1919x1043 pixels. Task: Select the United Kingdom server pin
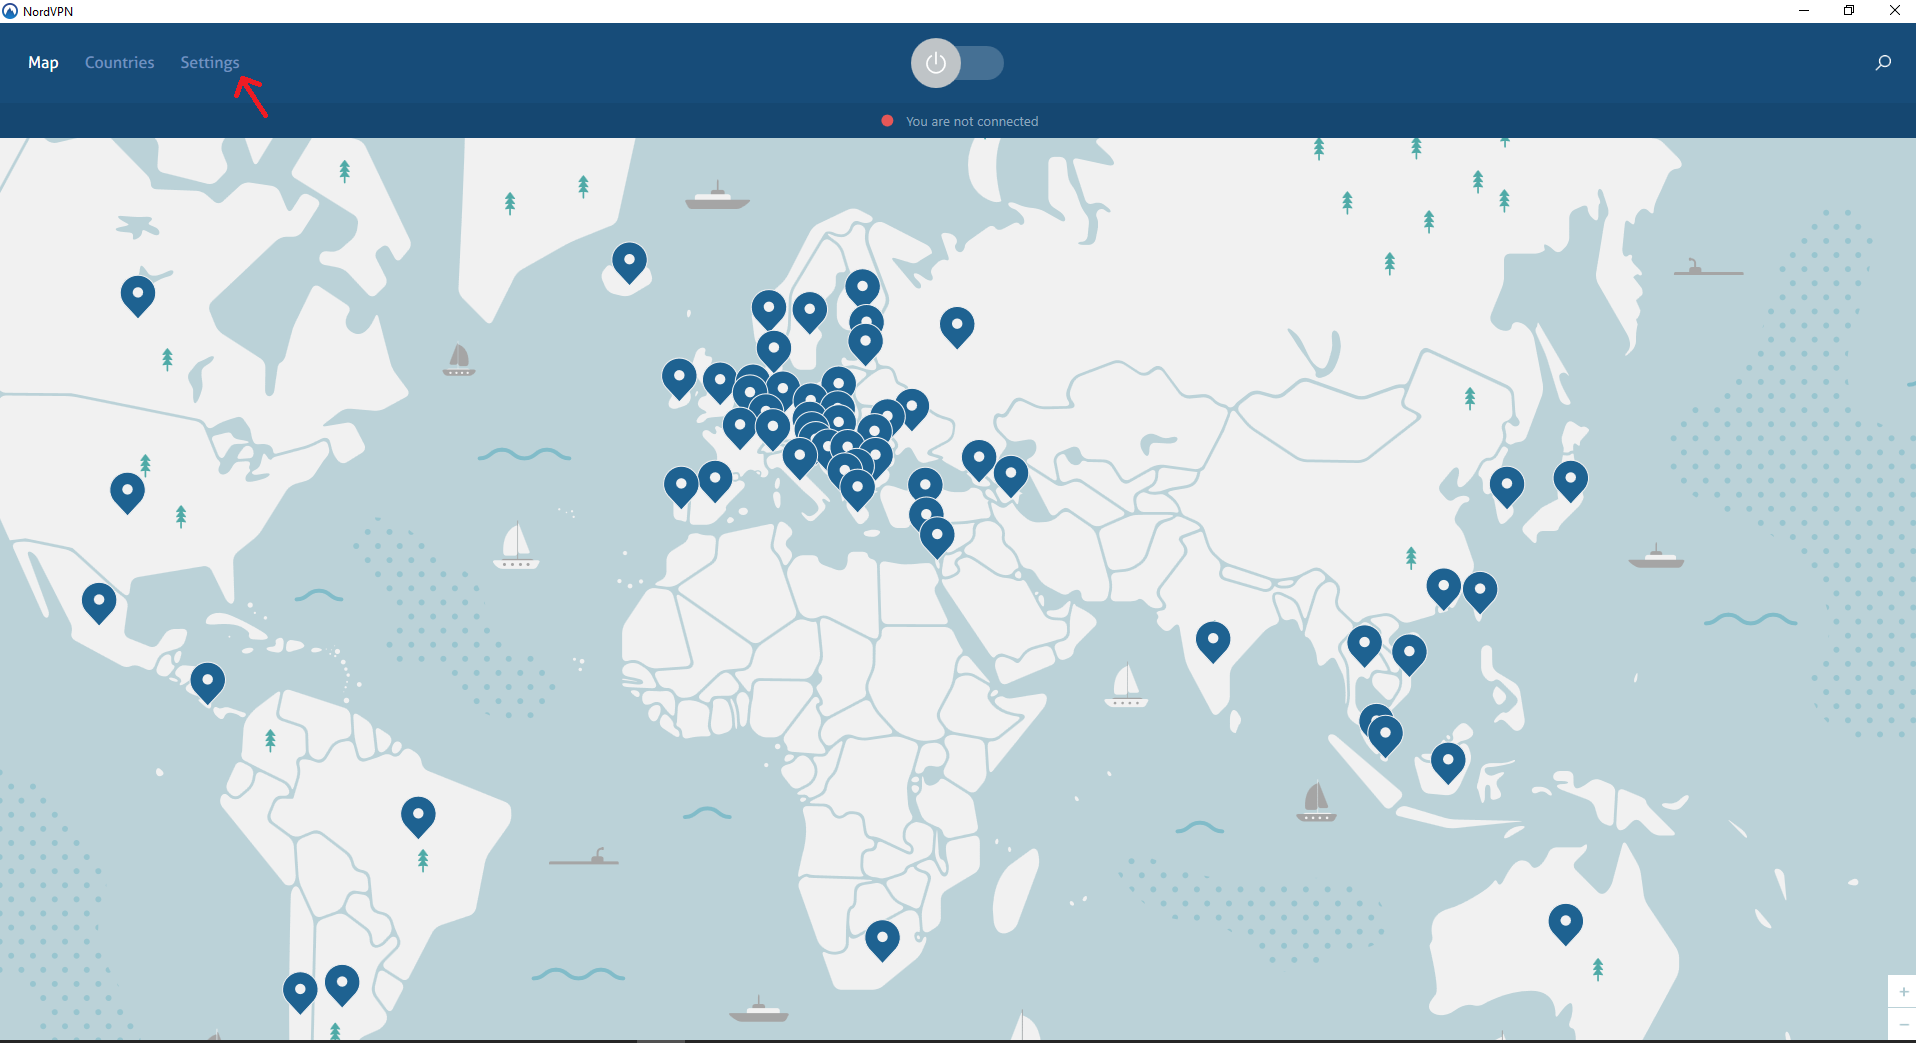coord(719,383)
